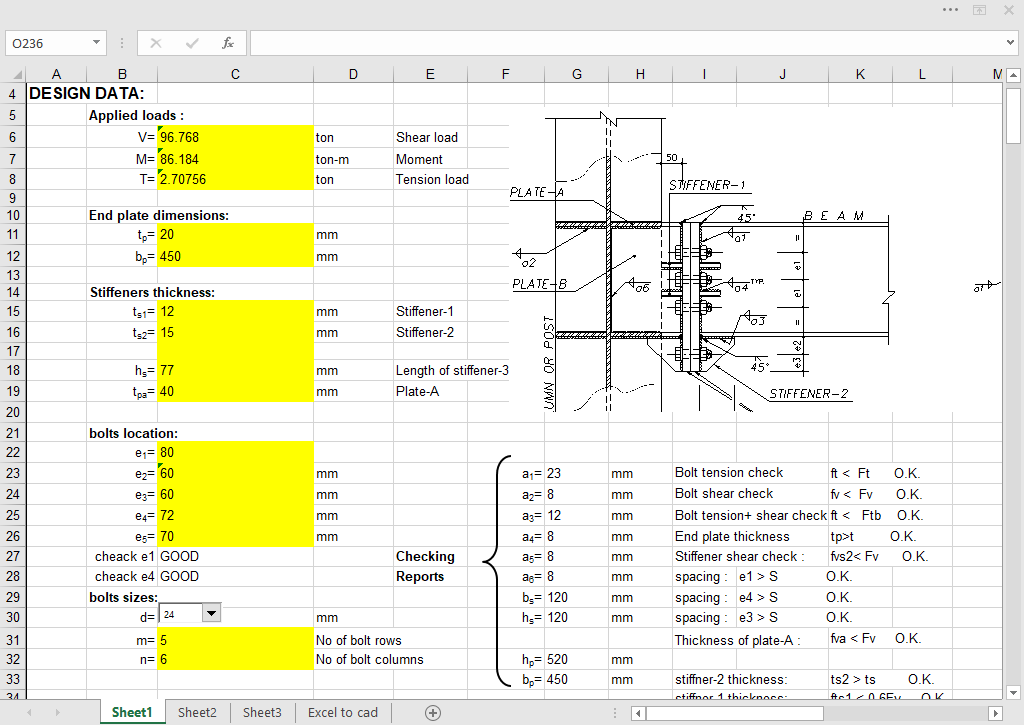The height and width of the screenshot is (725, 1024).
Task: Switch to the Sheet2 tab
Action: tap(197, 713)
